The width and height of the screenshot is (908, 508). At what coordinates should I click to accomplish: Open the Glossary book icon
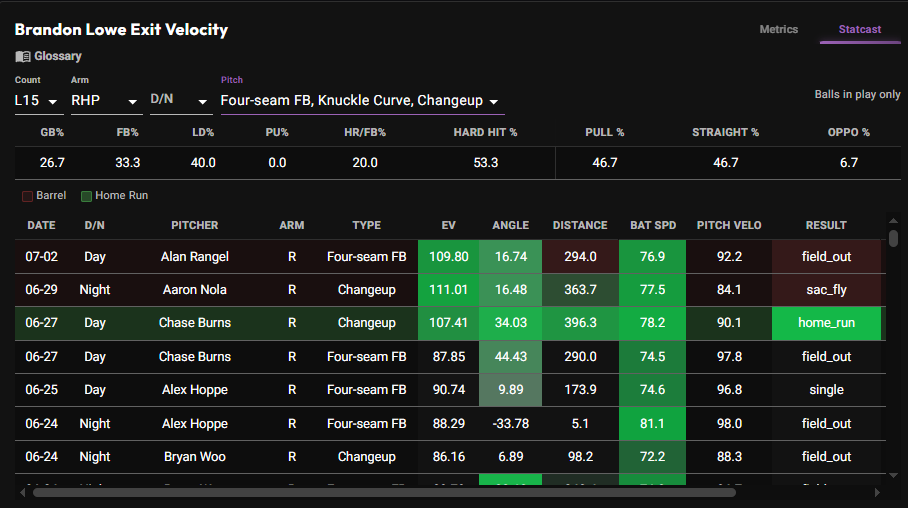pos(23,56)
